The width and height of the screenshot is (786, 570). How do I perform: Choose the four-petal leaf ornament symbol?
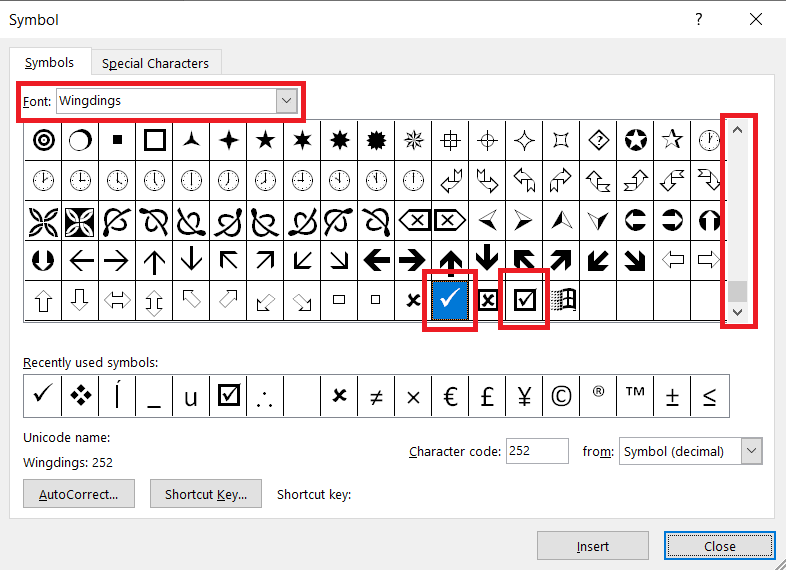coord(43,220)
